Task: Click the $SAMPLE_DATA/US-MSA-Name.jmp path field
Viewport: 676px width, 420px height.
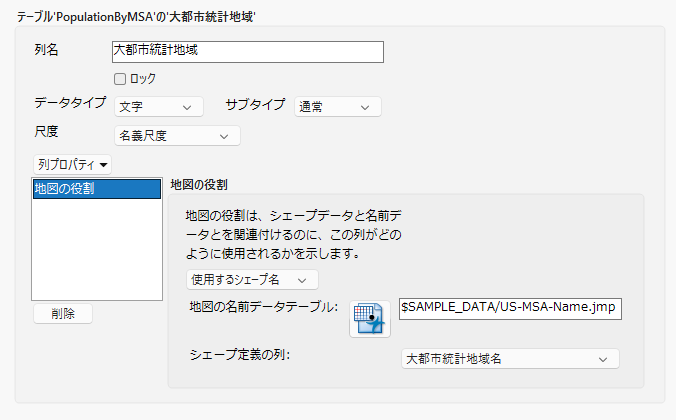Action: 510,308
